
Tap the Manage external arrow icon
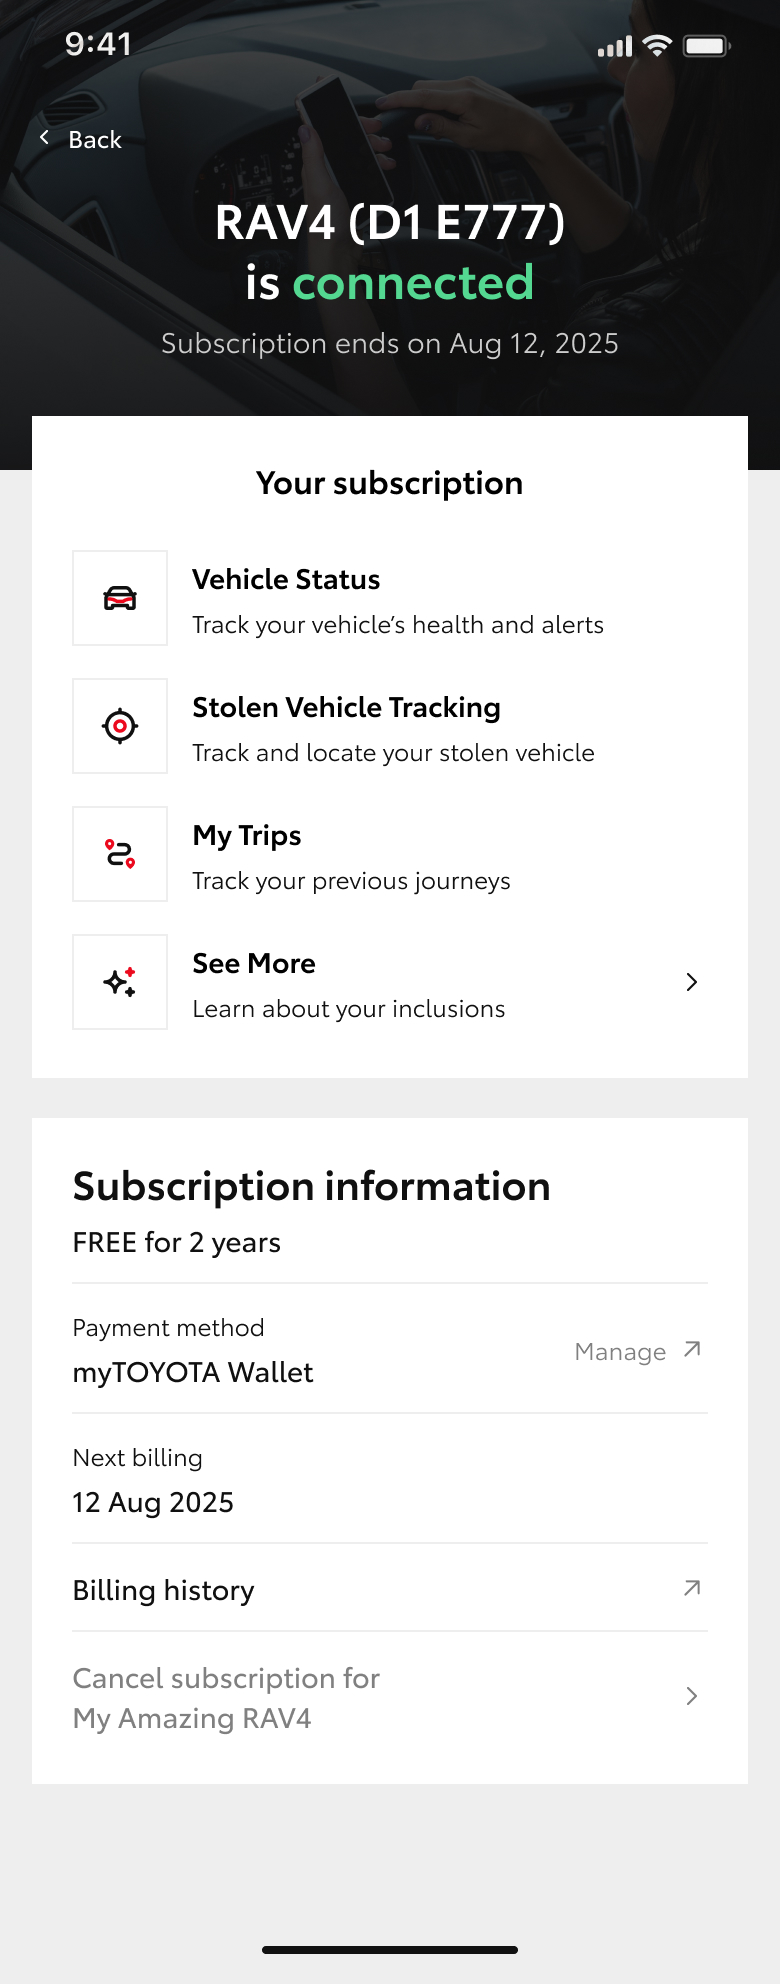pyautogui.click(x=691, y=1350)
